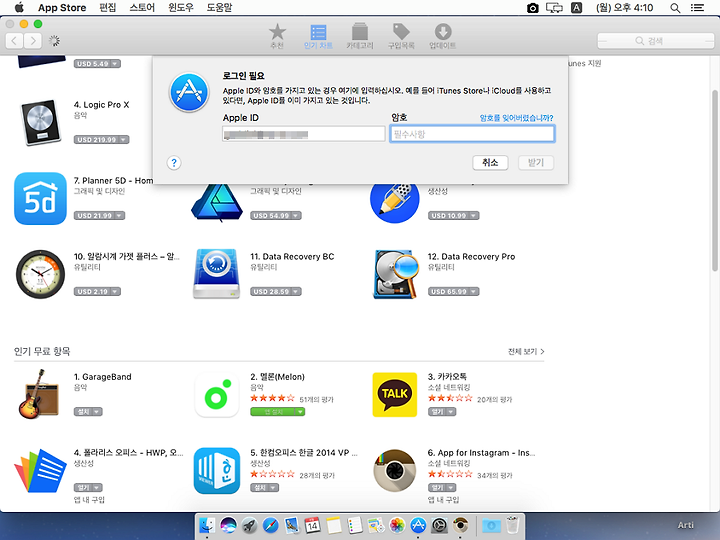The height and width of the screenshot is (540, 720).
Task: Open Photos from the Dock
Action: 397,525
